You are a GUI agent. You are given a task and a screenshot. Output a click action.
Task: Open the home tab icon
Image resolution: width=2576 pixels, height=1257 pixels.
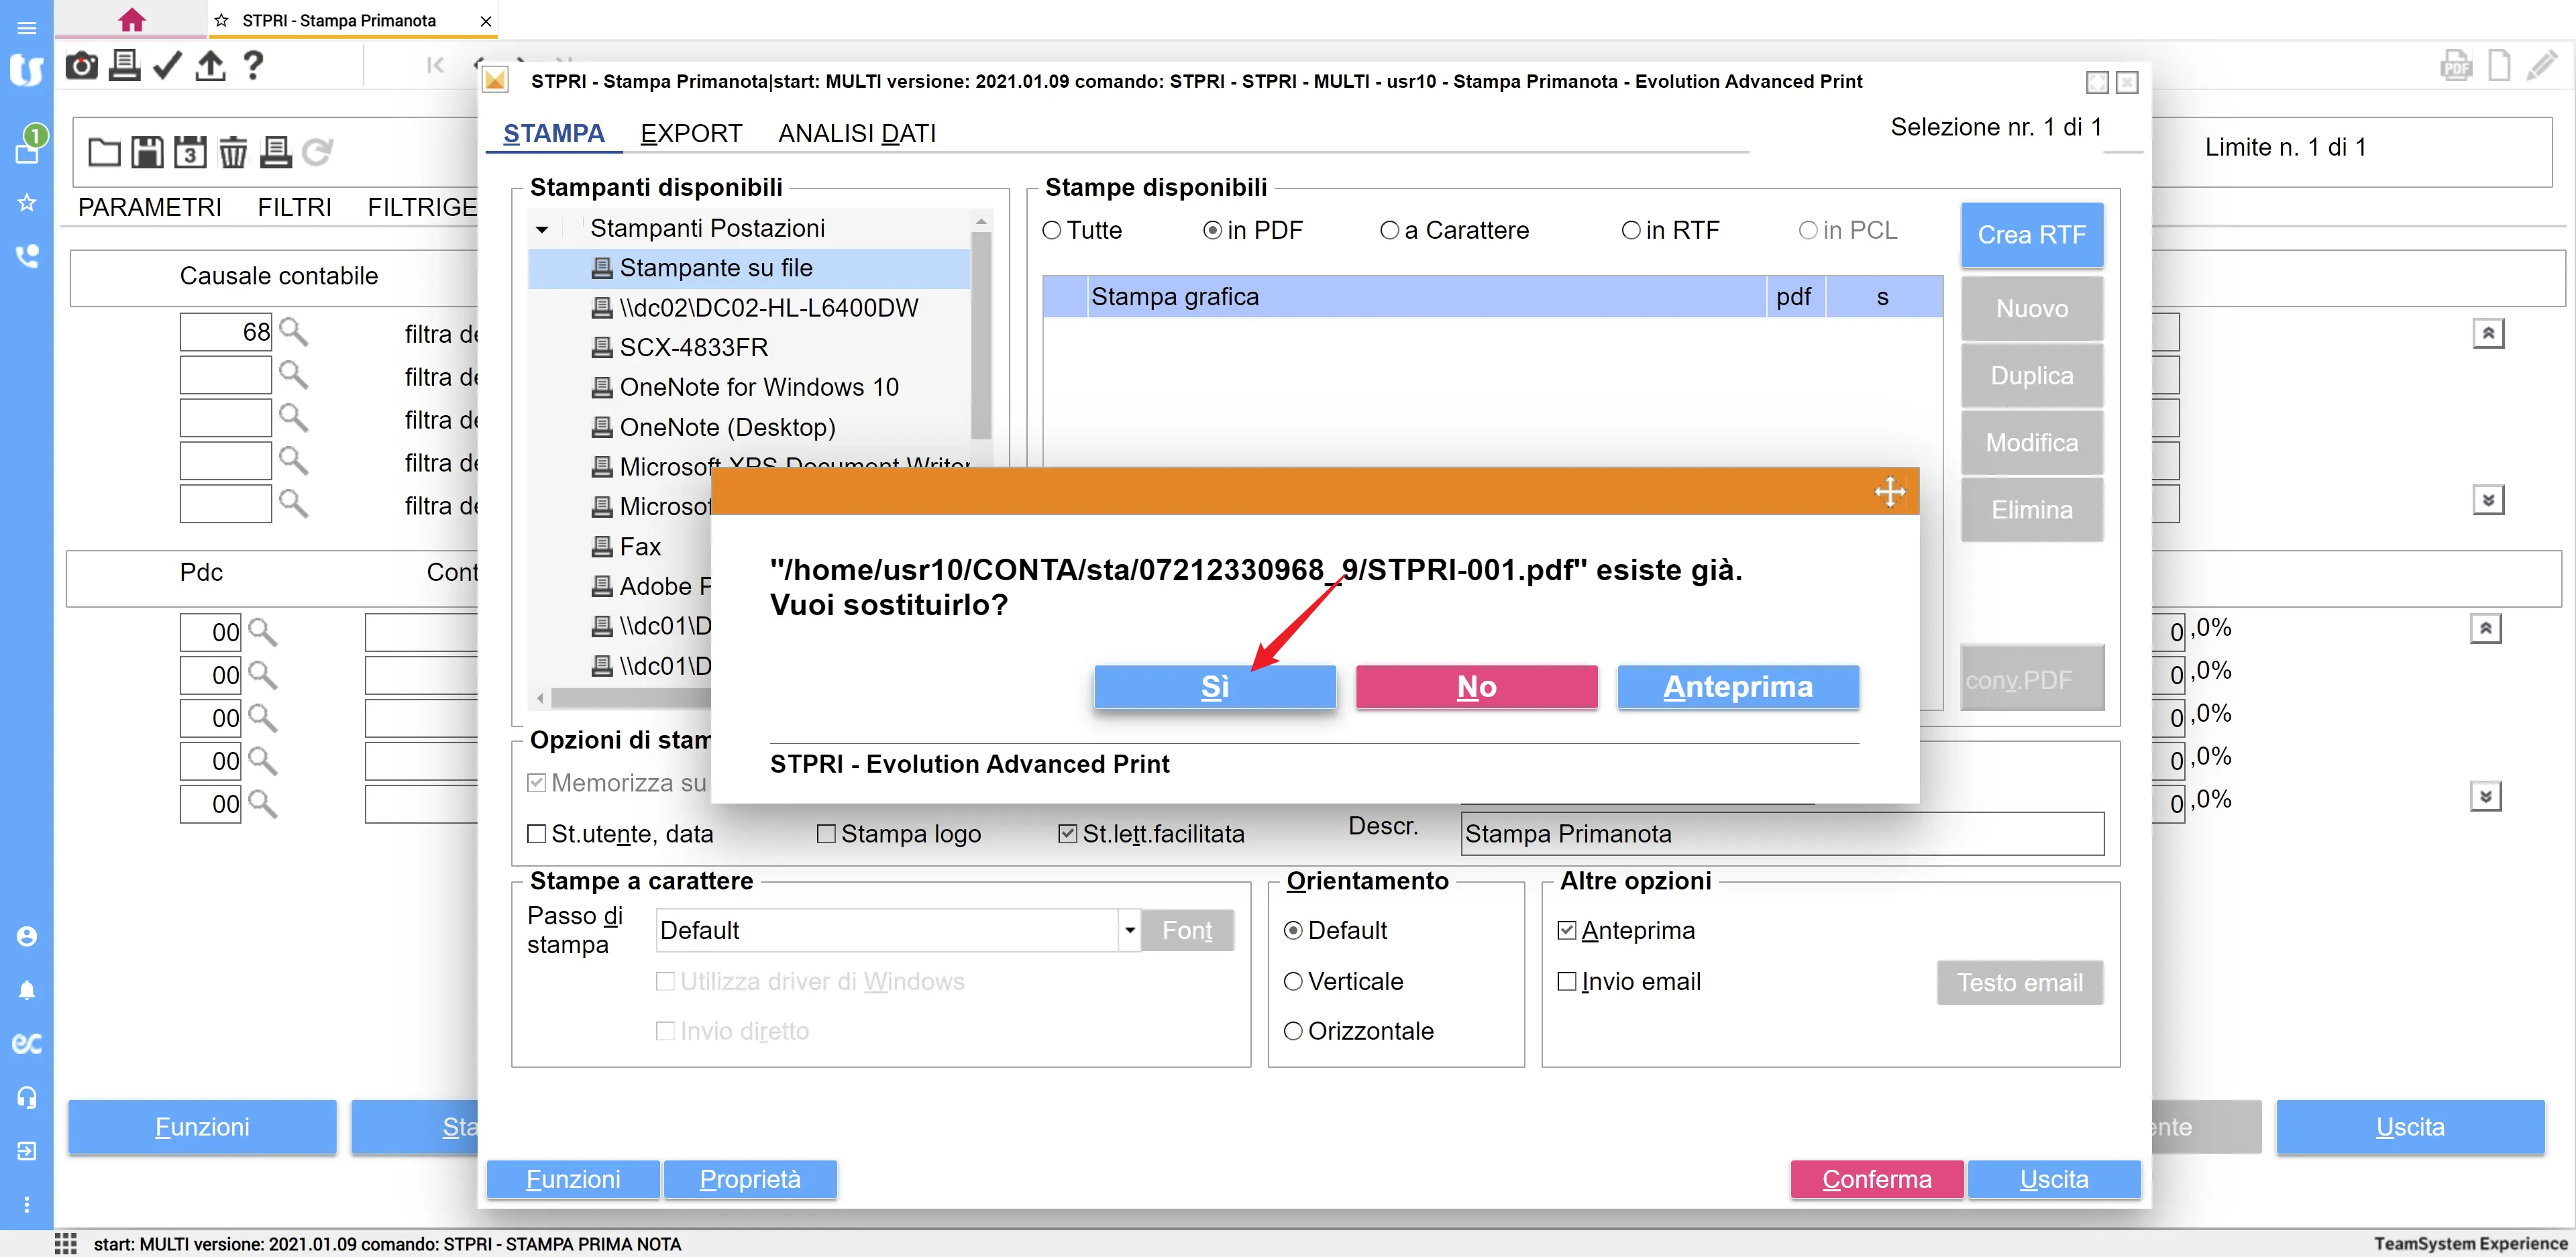pyautogui.click(x=131, y=20)
